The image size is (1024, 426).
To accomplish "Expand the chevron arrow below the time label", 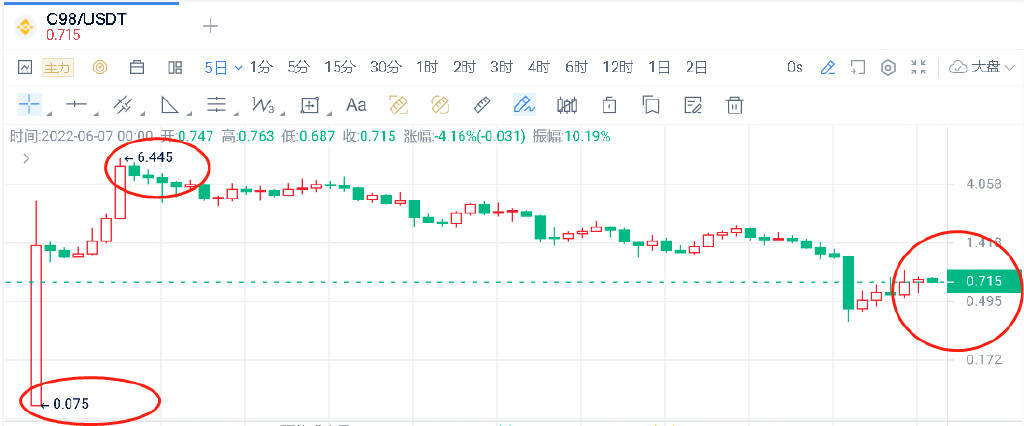I will (x=26, y=158).
